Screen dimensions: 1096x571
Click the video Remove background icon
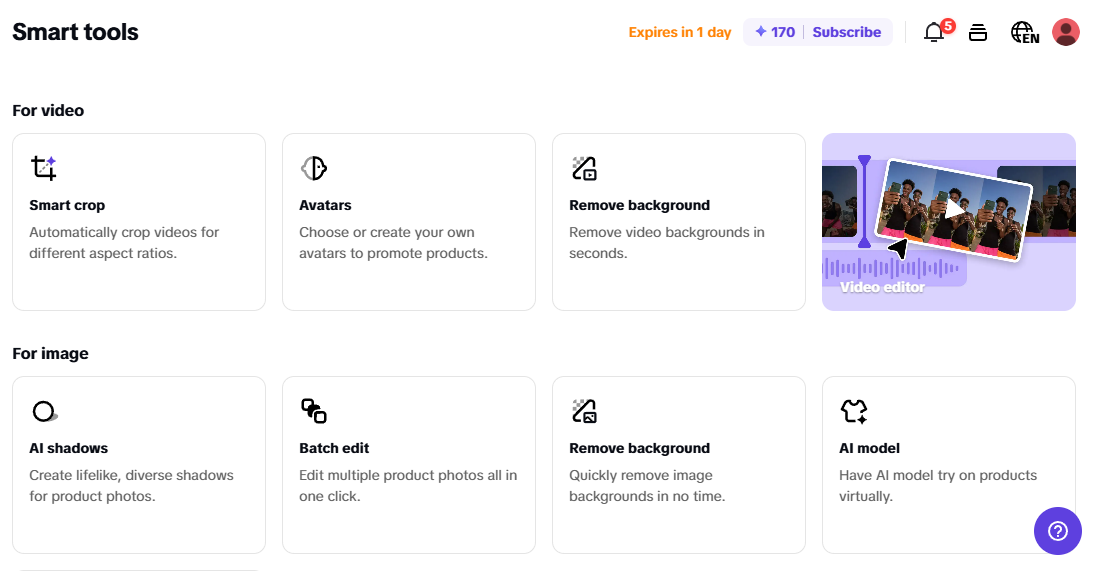click(x=584, y=168)
